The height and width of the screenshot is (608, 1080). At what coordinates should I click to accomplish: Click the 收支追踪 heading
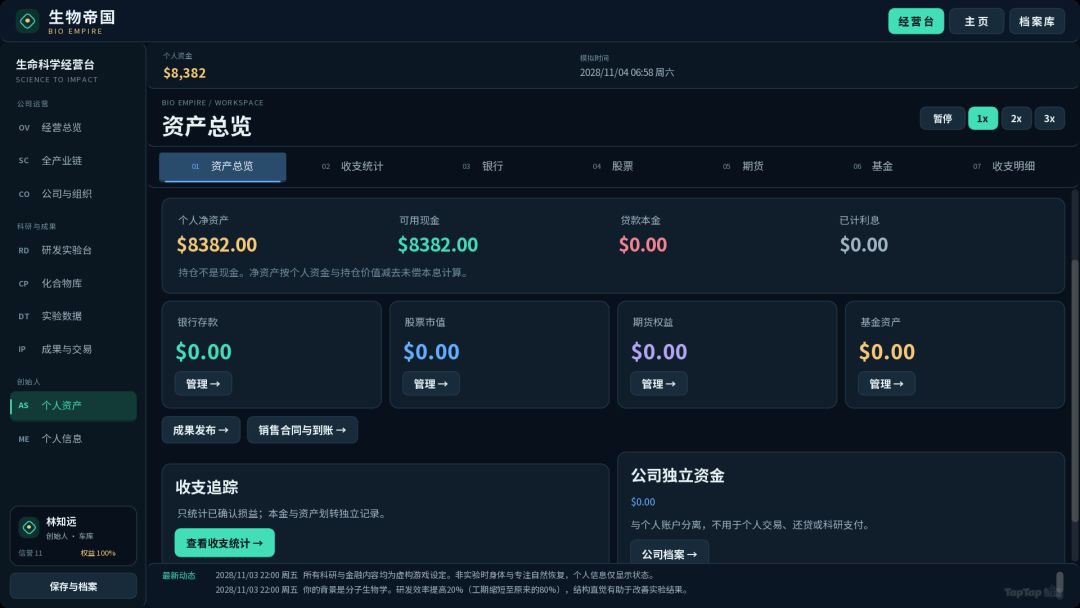click(x=207, y=487)
